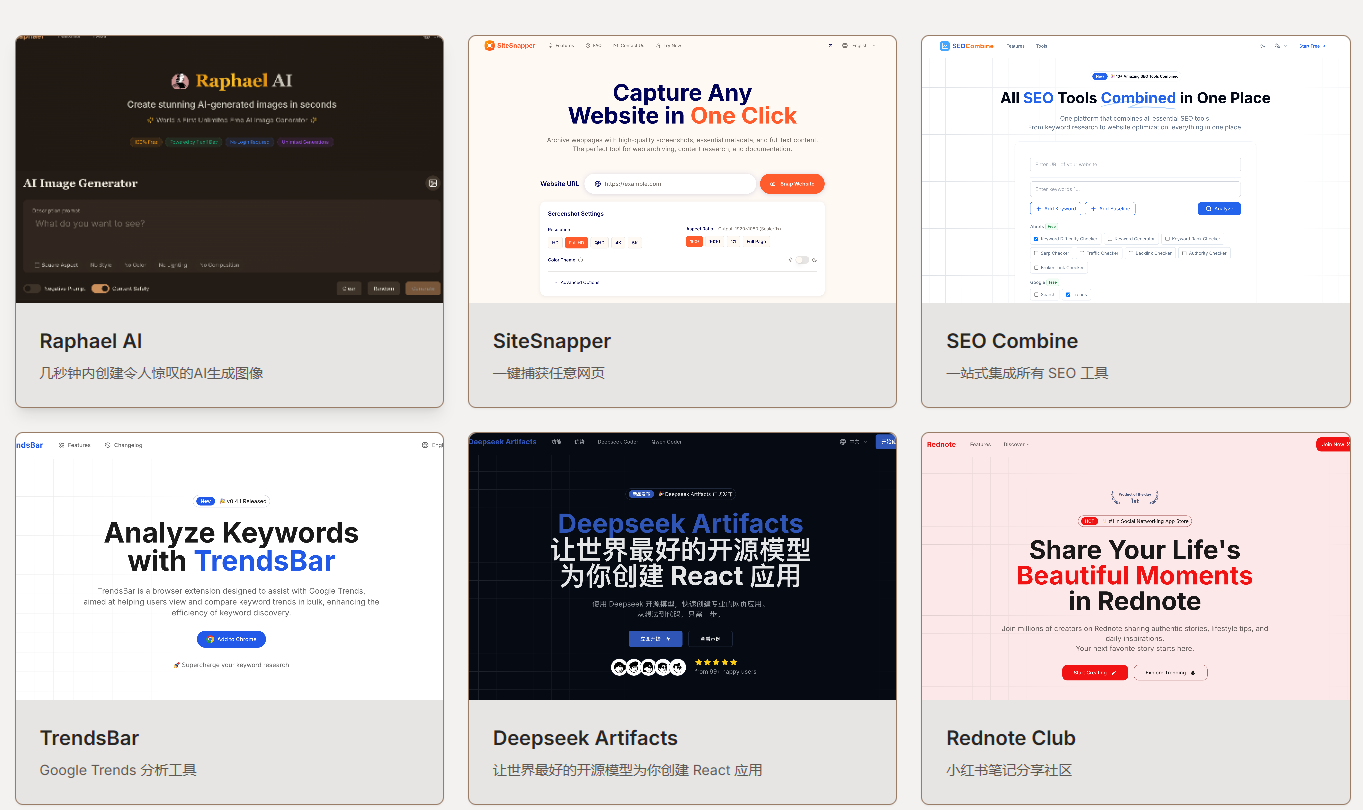Click the SiteSnapper card title
Image resolution: width=1363 pixels, height=810 pixels.
(x=552, y=341)
